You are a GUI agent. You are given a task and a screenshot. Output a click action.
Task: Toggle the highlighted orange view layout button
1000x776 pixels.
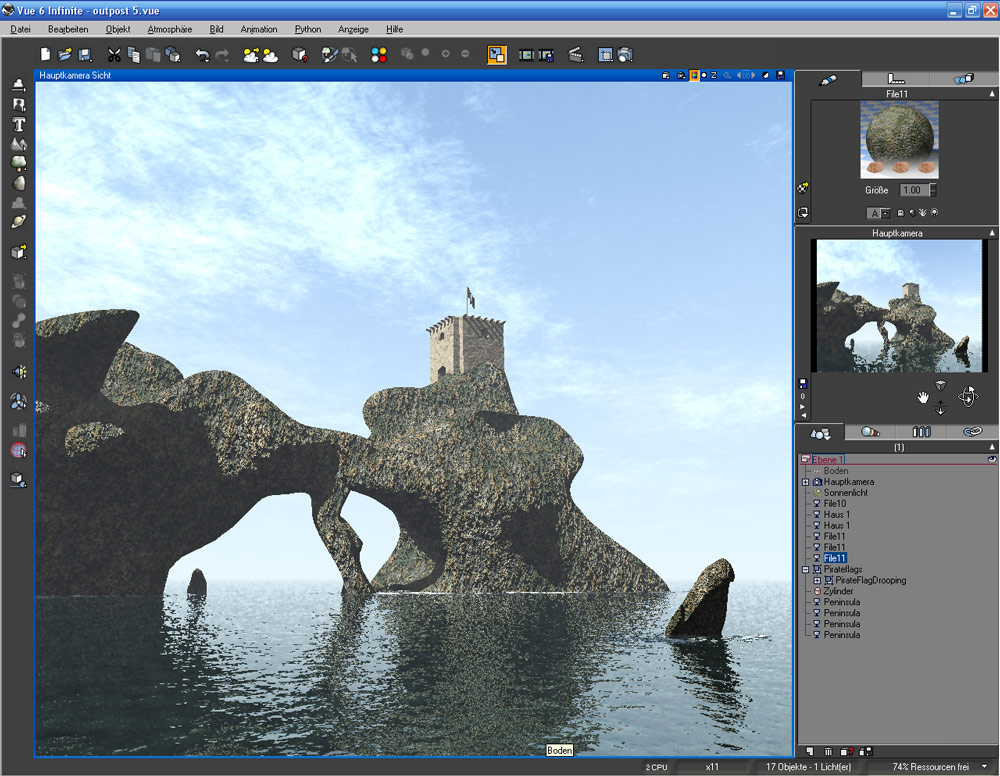(x=497, y=55)
